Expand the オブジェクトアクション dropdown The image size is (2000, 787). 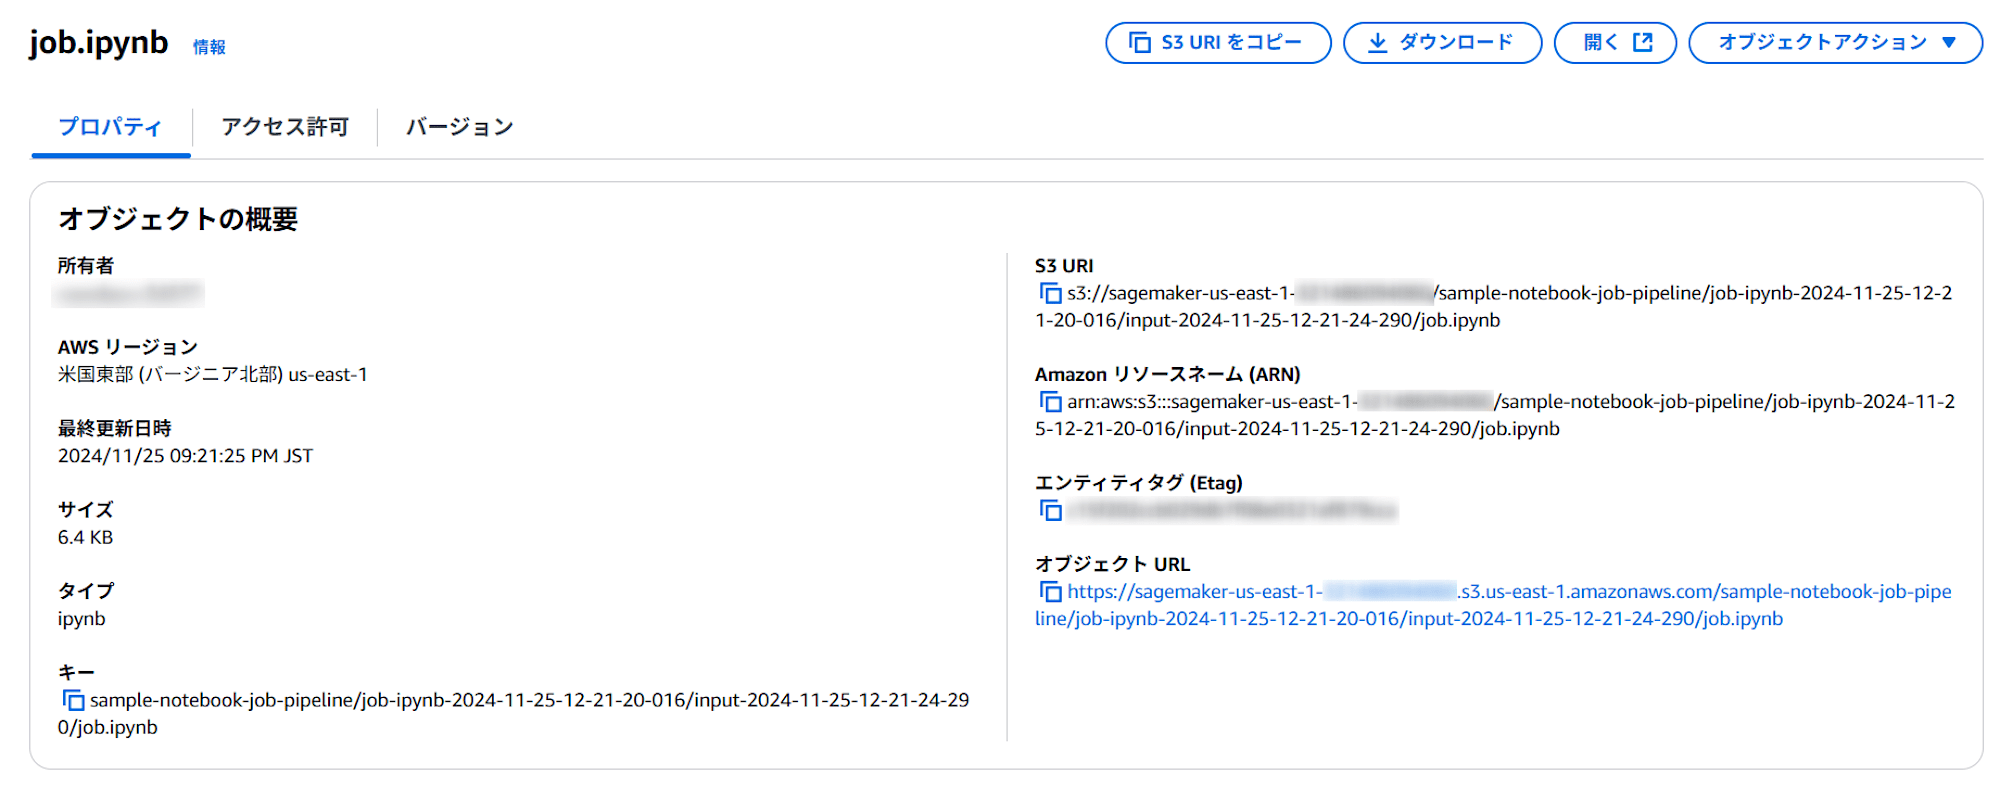(x=1835, y=43)
